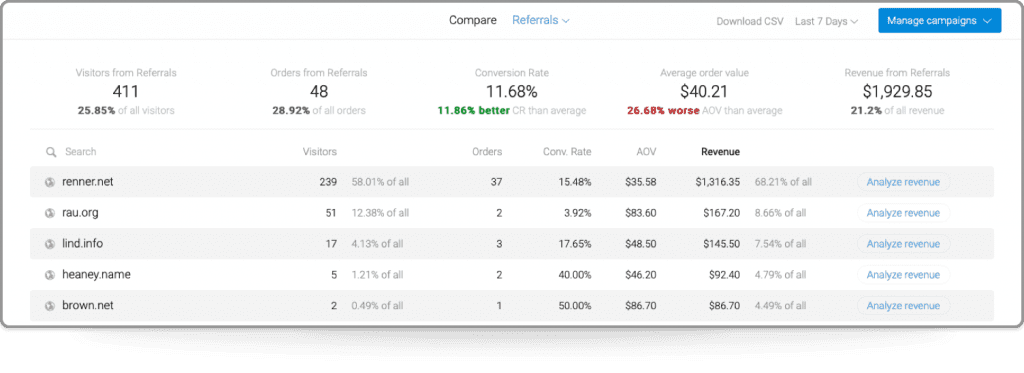Sort by Conv. Rate column header

[567, 152]
